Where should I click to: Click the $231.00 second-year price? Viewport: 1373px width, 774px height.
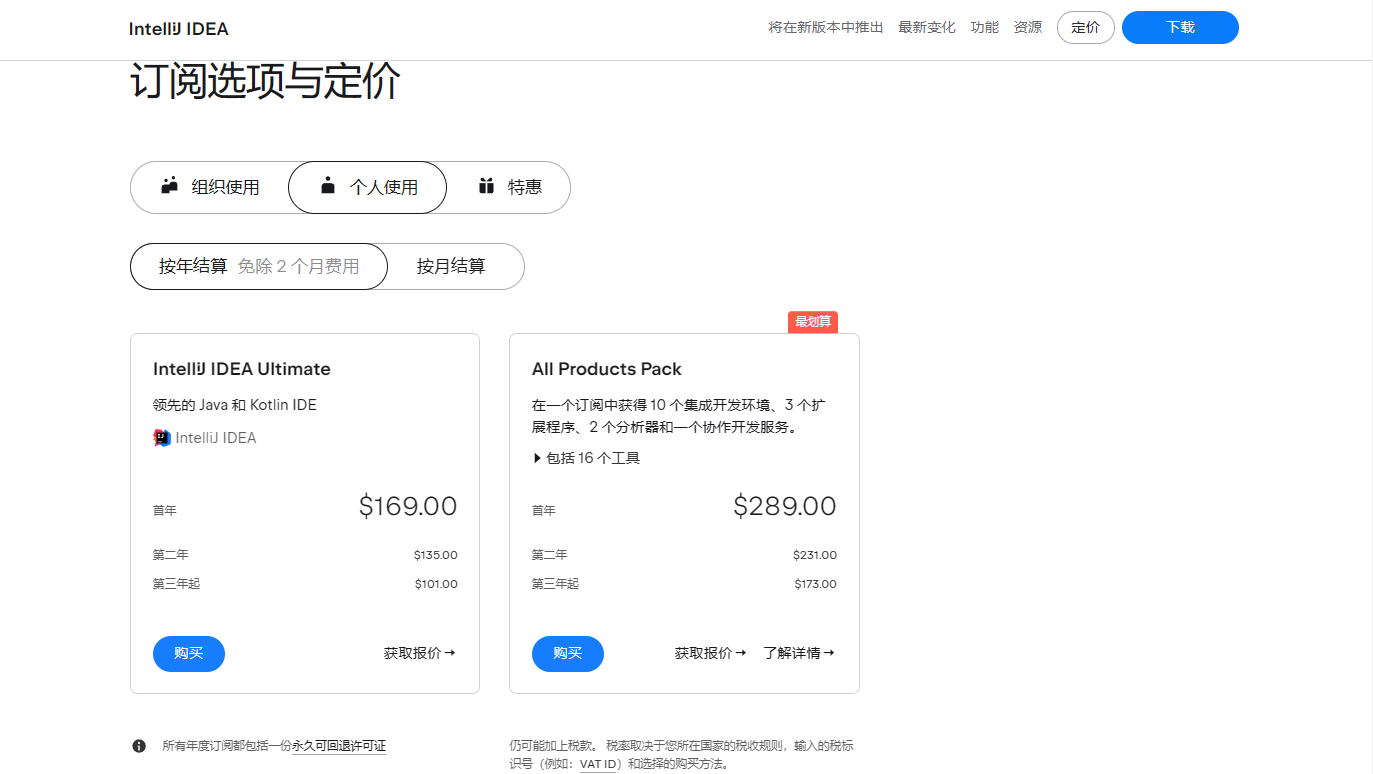(815, 555)
